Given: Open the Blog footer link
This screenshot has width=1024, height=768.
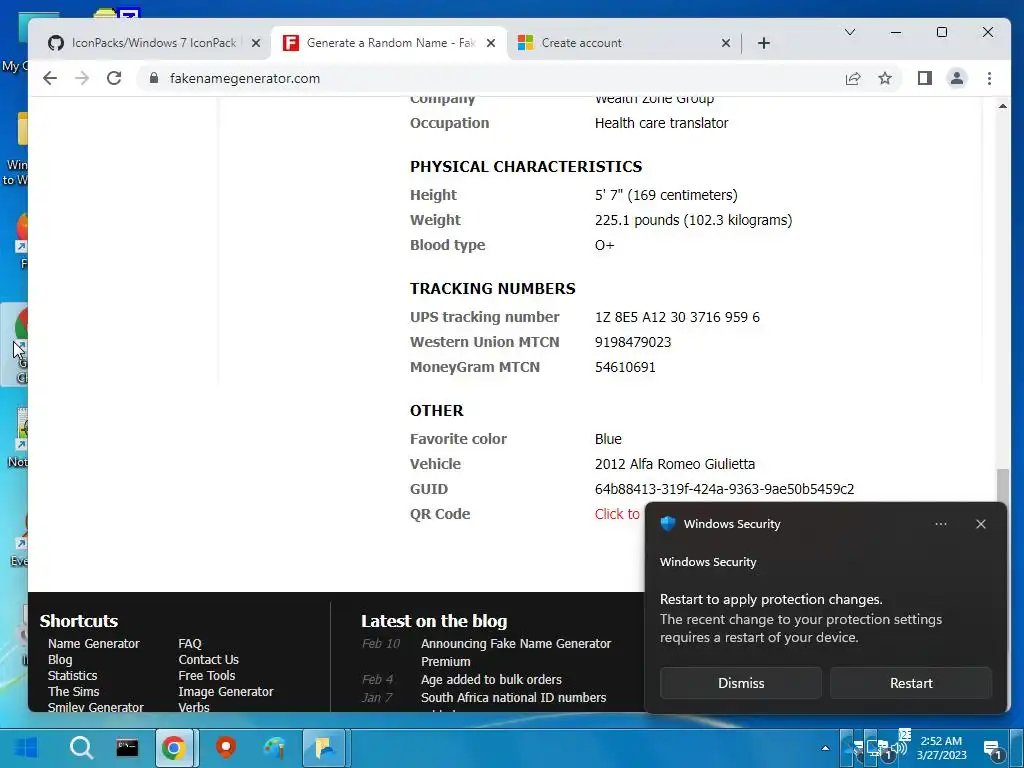Looking at the screenshot, I should pos(60,660).
